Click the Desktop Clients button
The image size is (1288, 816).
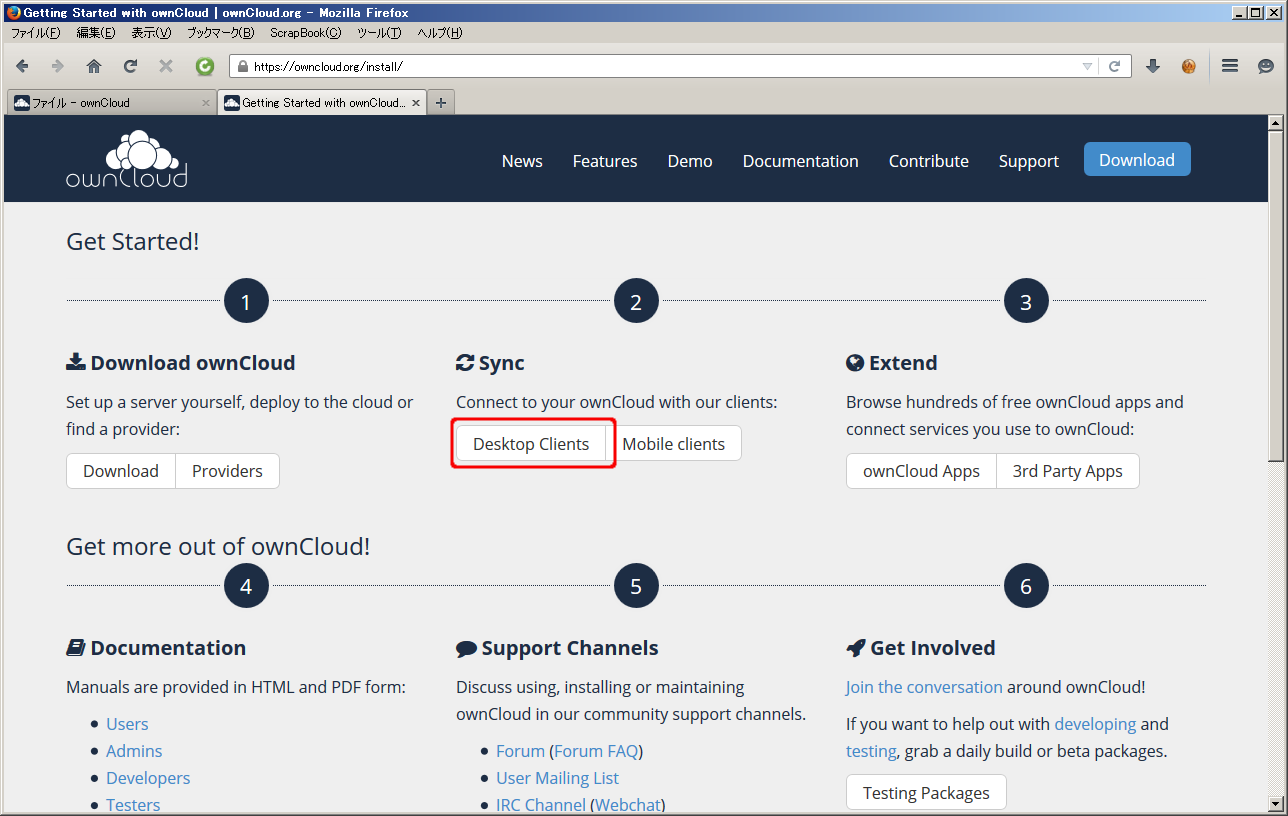tap(531, 444)
